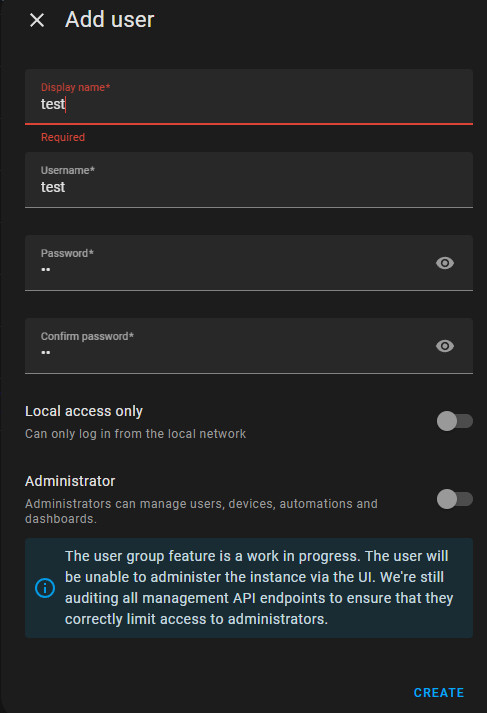This screenshot has width=487, height=713.
Task: Click the Administrator heading label
Action: click(70, 481)
